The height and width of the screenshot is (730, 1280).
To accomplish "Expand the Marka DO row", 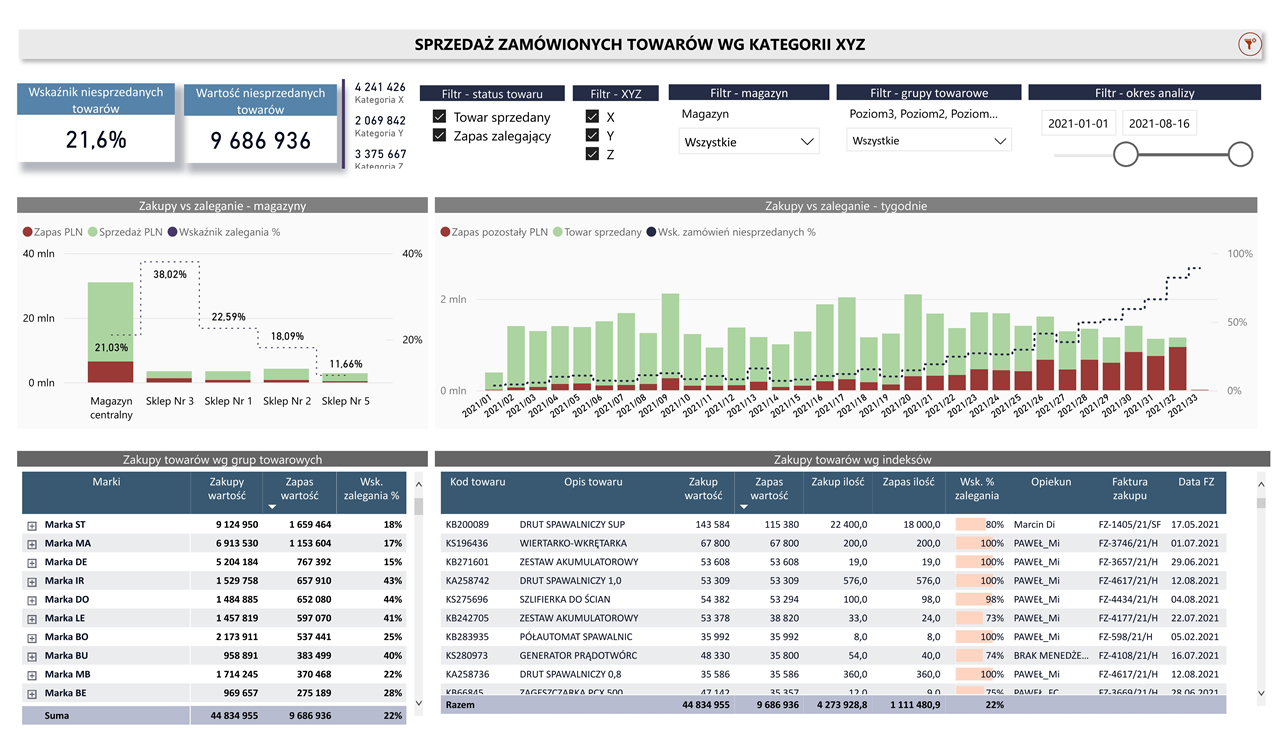I will coord(32,600).
